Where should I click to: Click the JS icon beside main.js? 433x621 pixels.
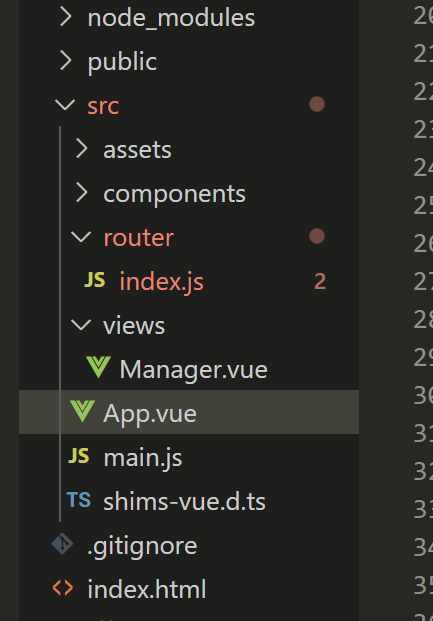79,456
